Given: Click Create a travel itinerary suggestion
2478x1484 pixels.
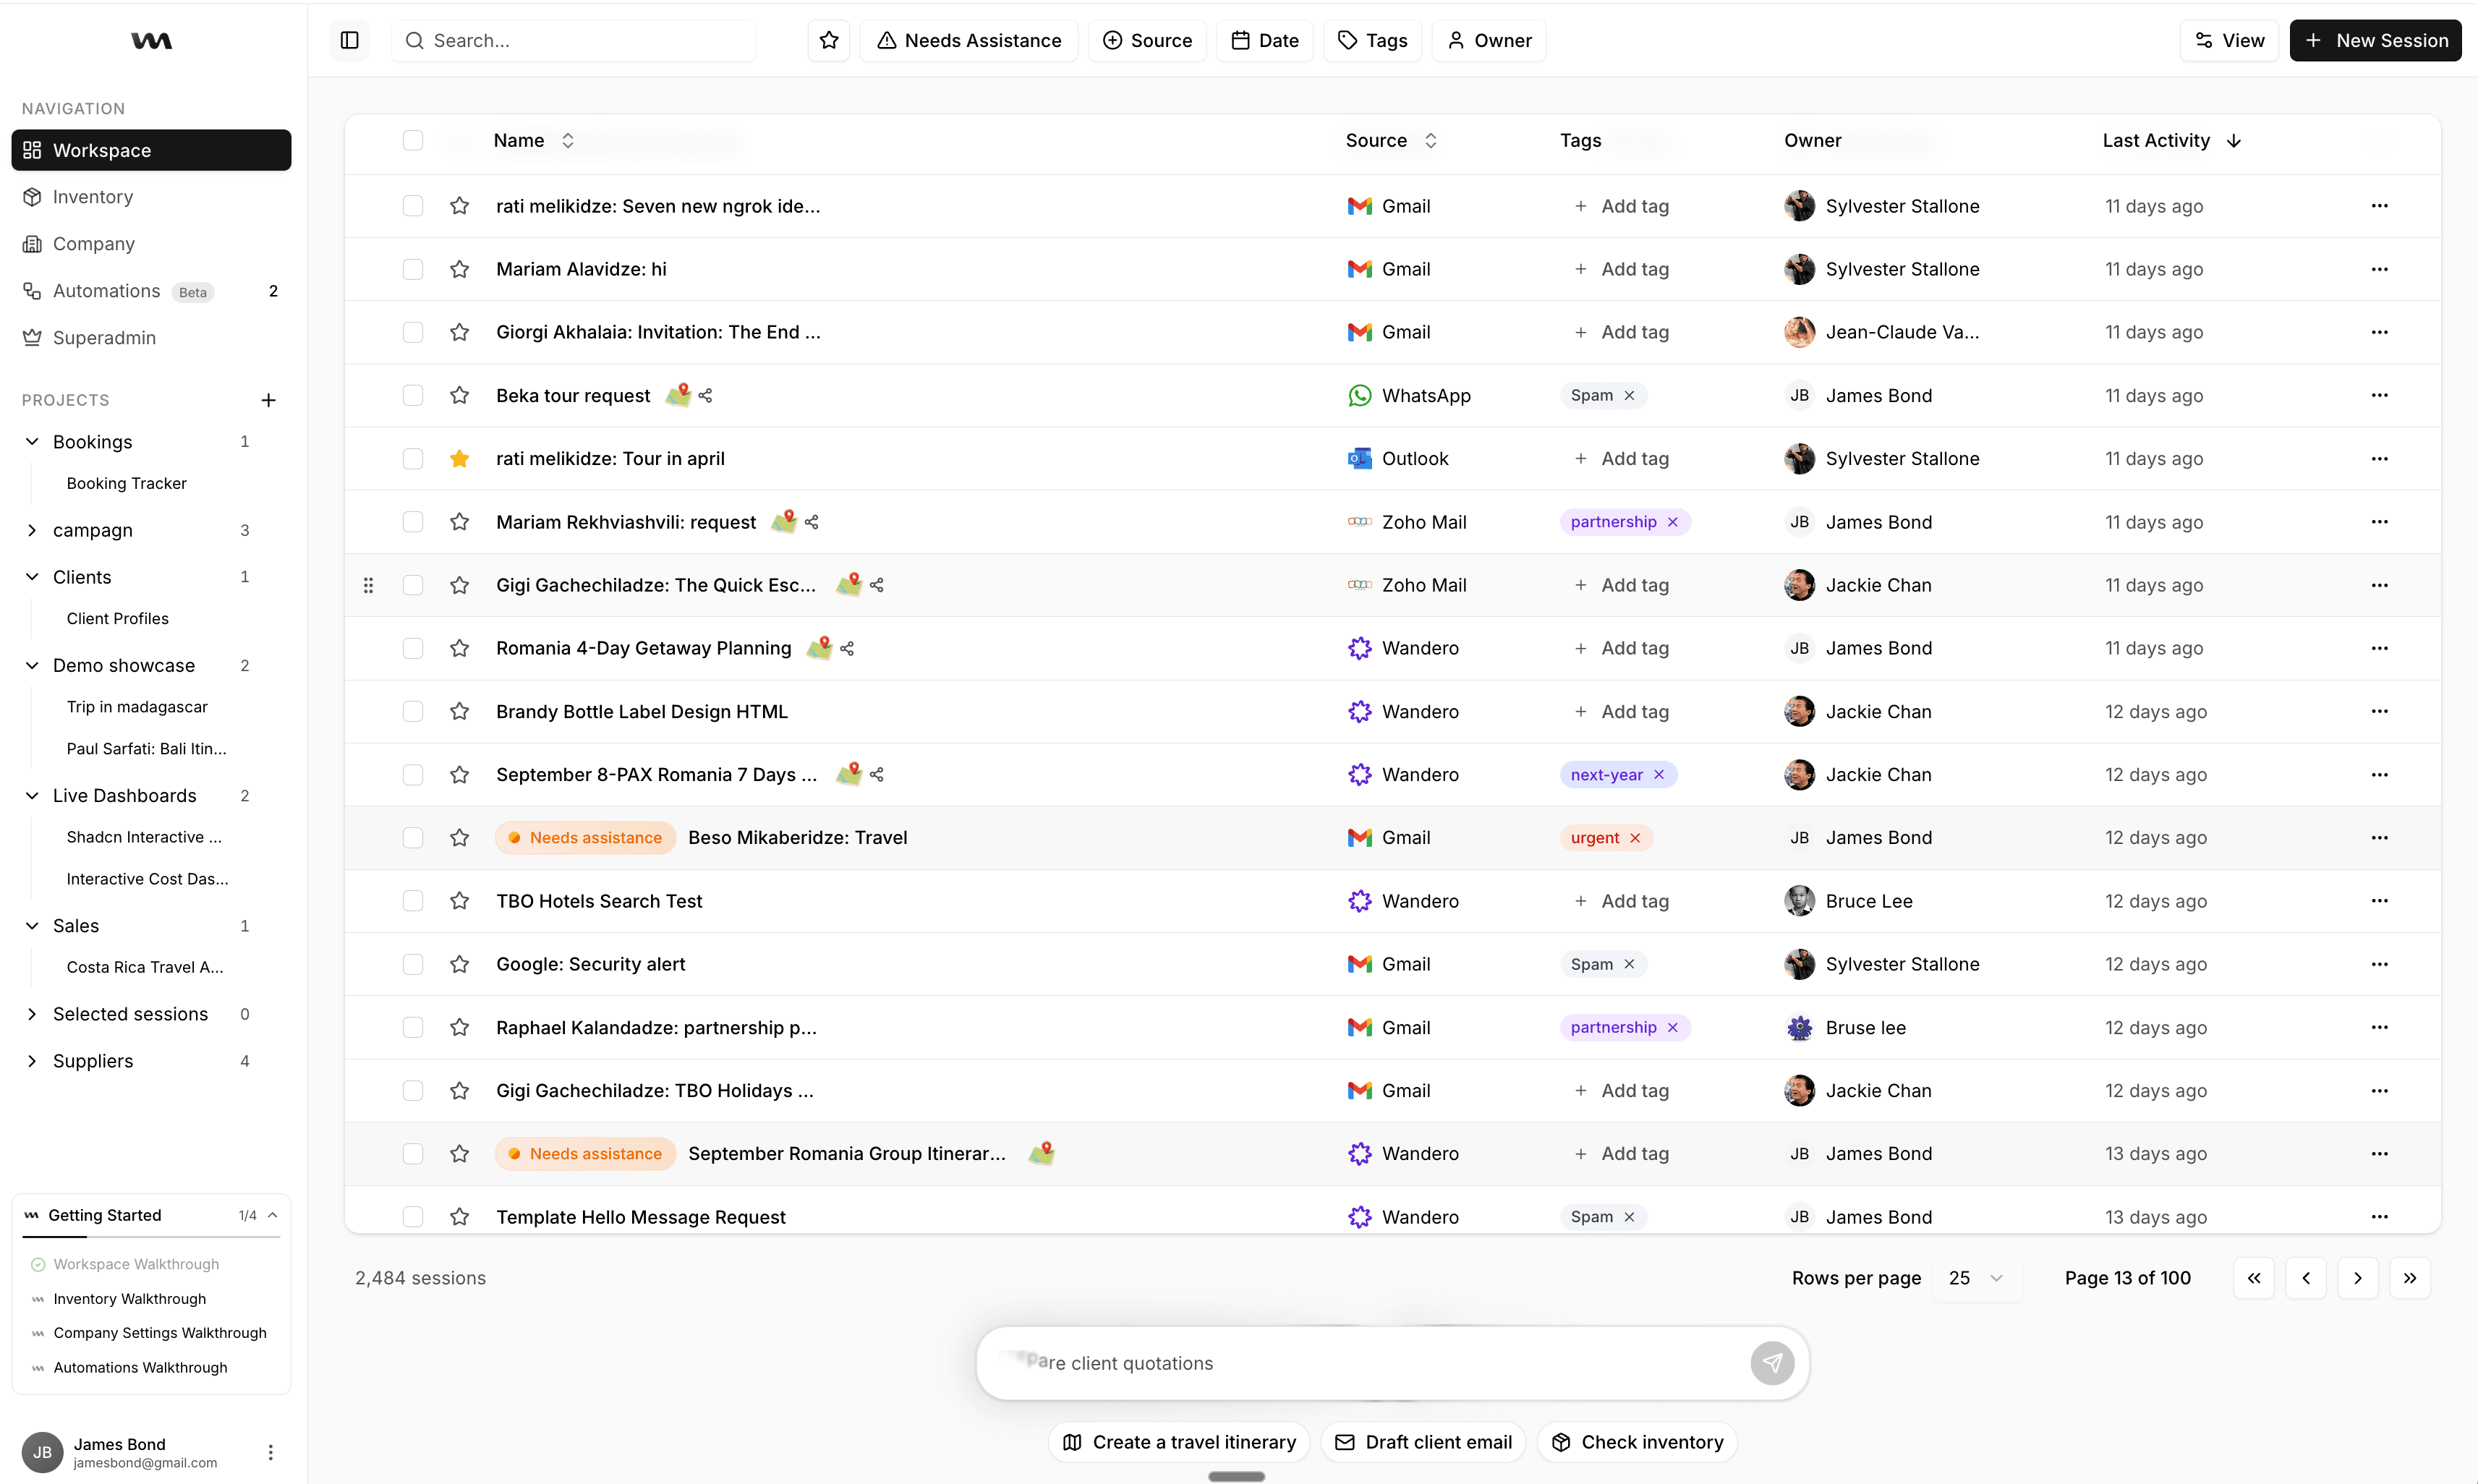Looking at the screenshot, I should 1178,1441.
